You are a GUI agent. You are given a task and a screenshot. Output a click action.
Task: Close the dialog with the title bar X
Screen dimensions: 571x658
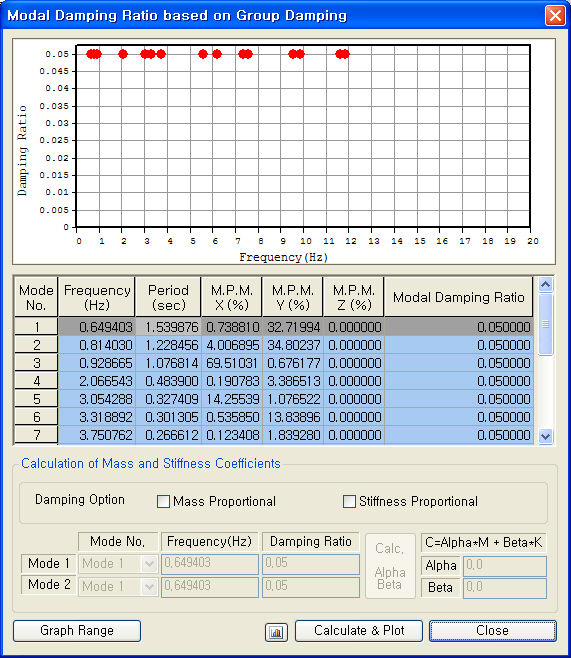click(555, 16)
